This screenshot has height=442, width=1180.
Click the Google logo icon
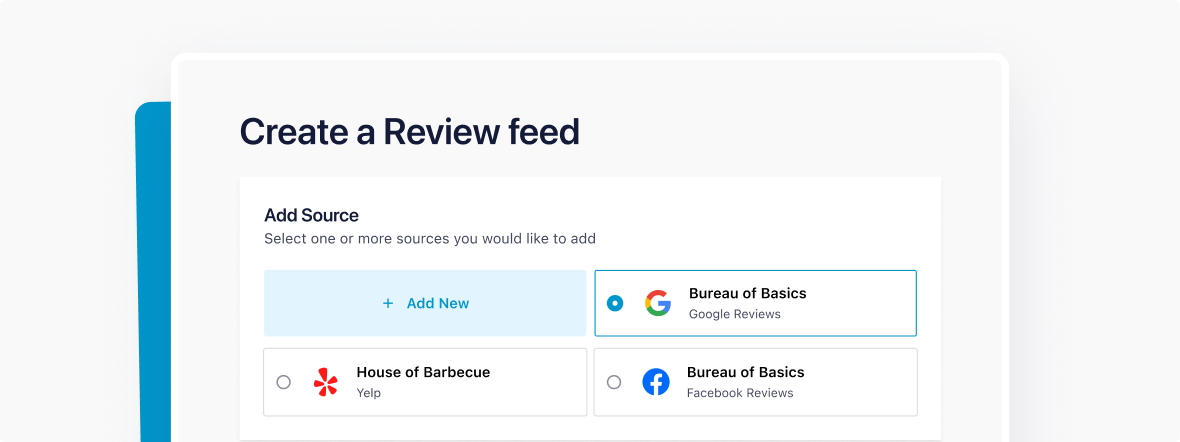657,303
